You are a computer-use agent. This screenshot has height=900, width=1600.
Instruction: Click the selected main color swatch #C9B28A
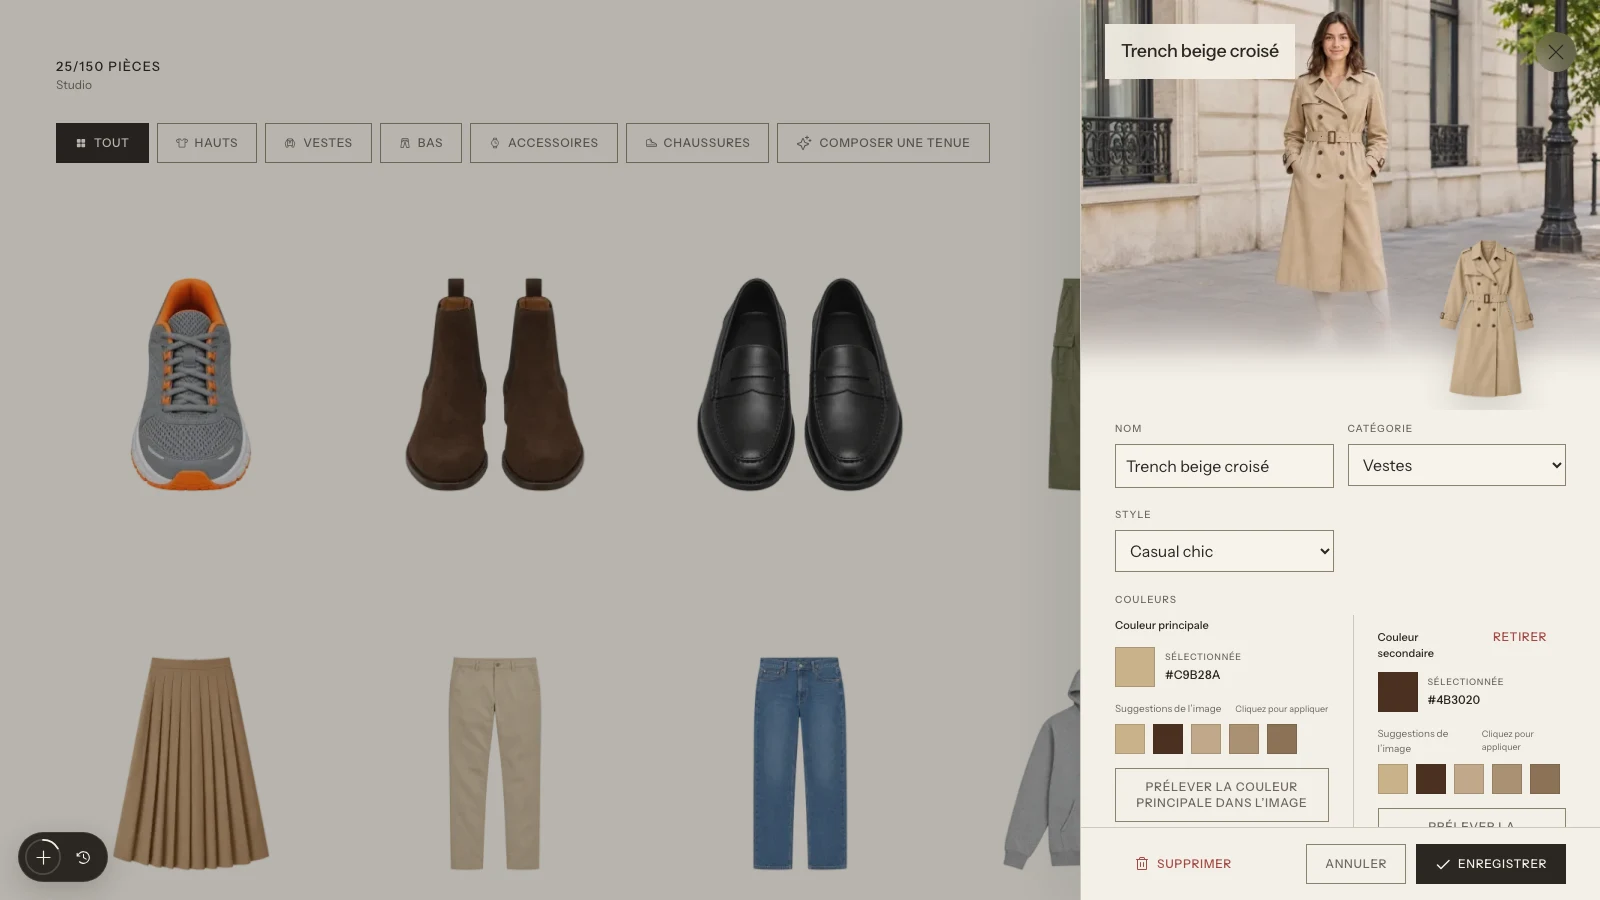pyautogui.click(x=1135, y=667)
